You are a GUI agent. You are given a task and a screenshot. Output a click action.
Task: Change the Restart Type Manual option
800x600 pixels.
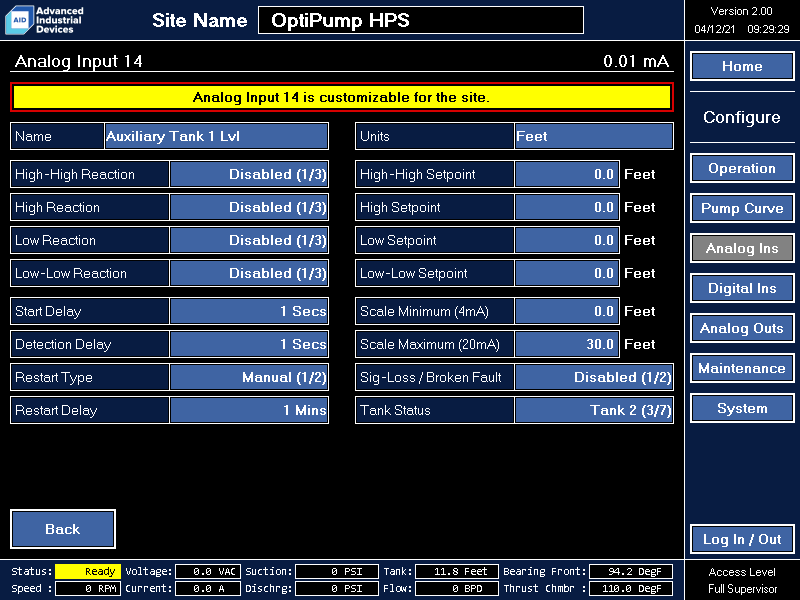coord(249,378)
